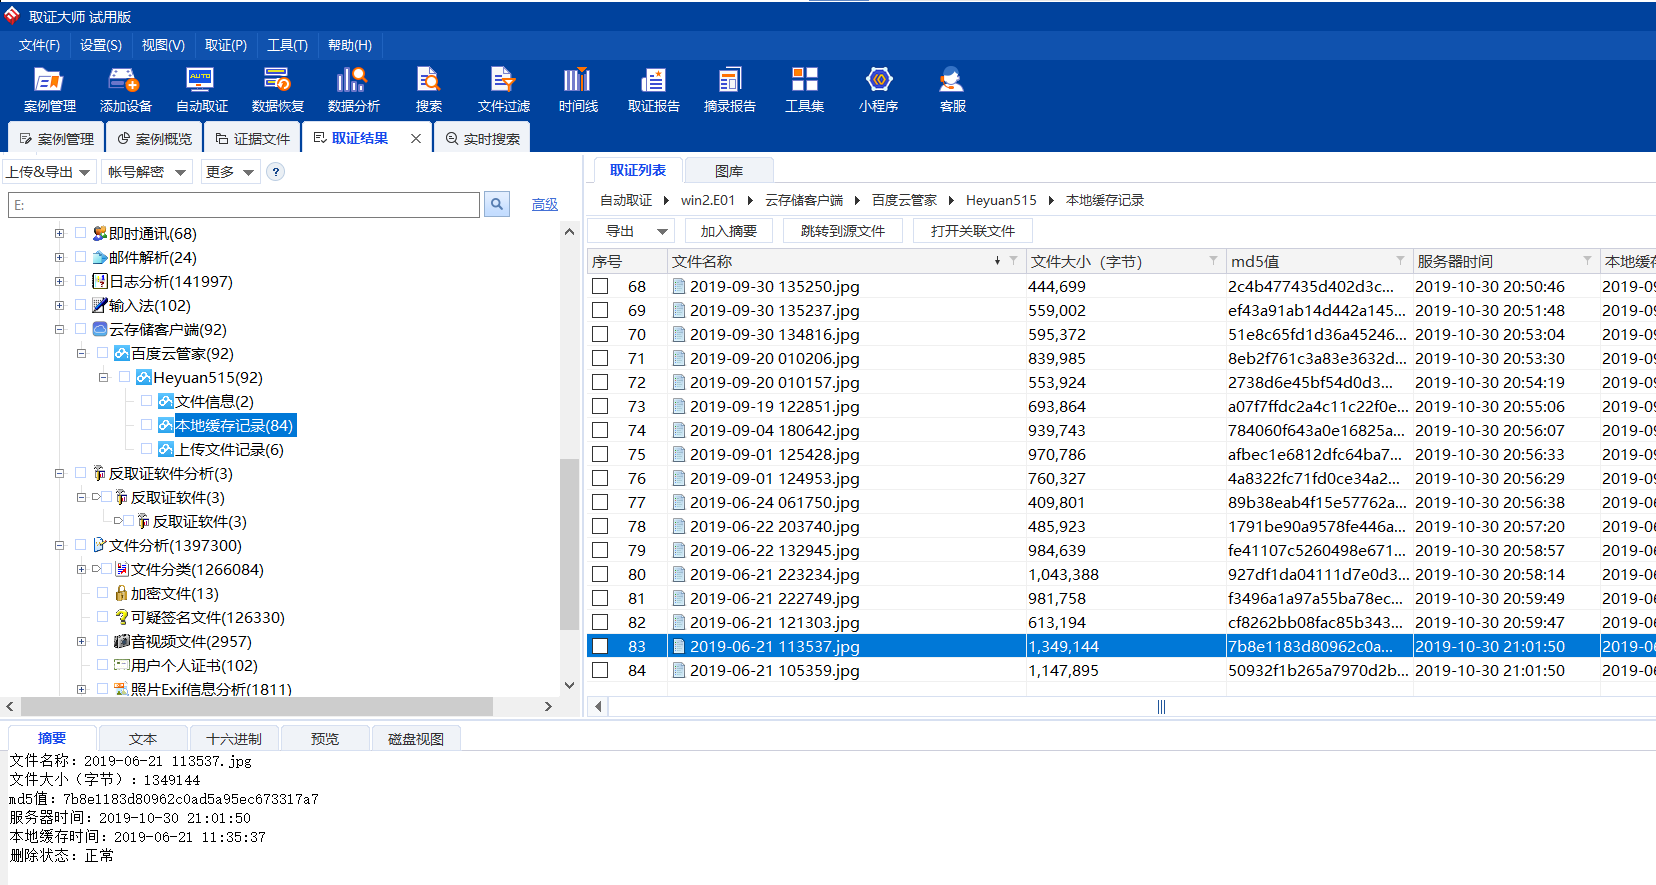1656x885 pixels.
Task: Open the 工具集 toolbar icon
Action: 804,90
